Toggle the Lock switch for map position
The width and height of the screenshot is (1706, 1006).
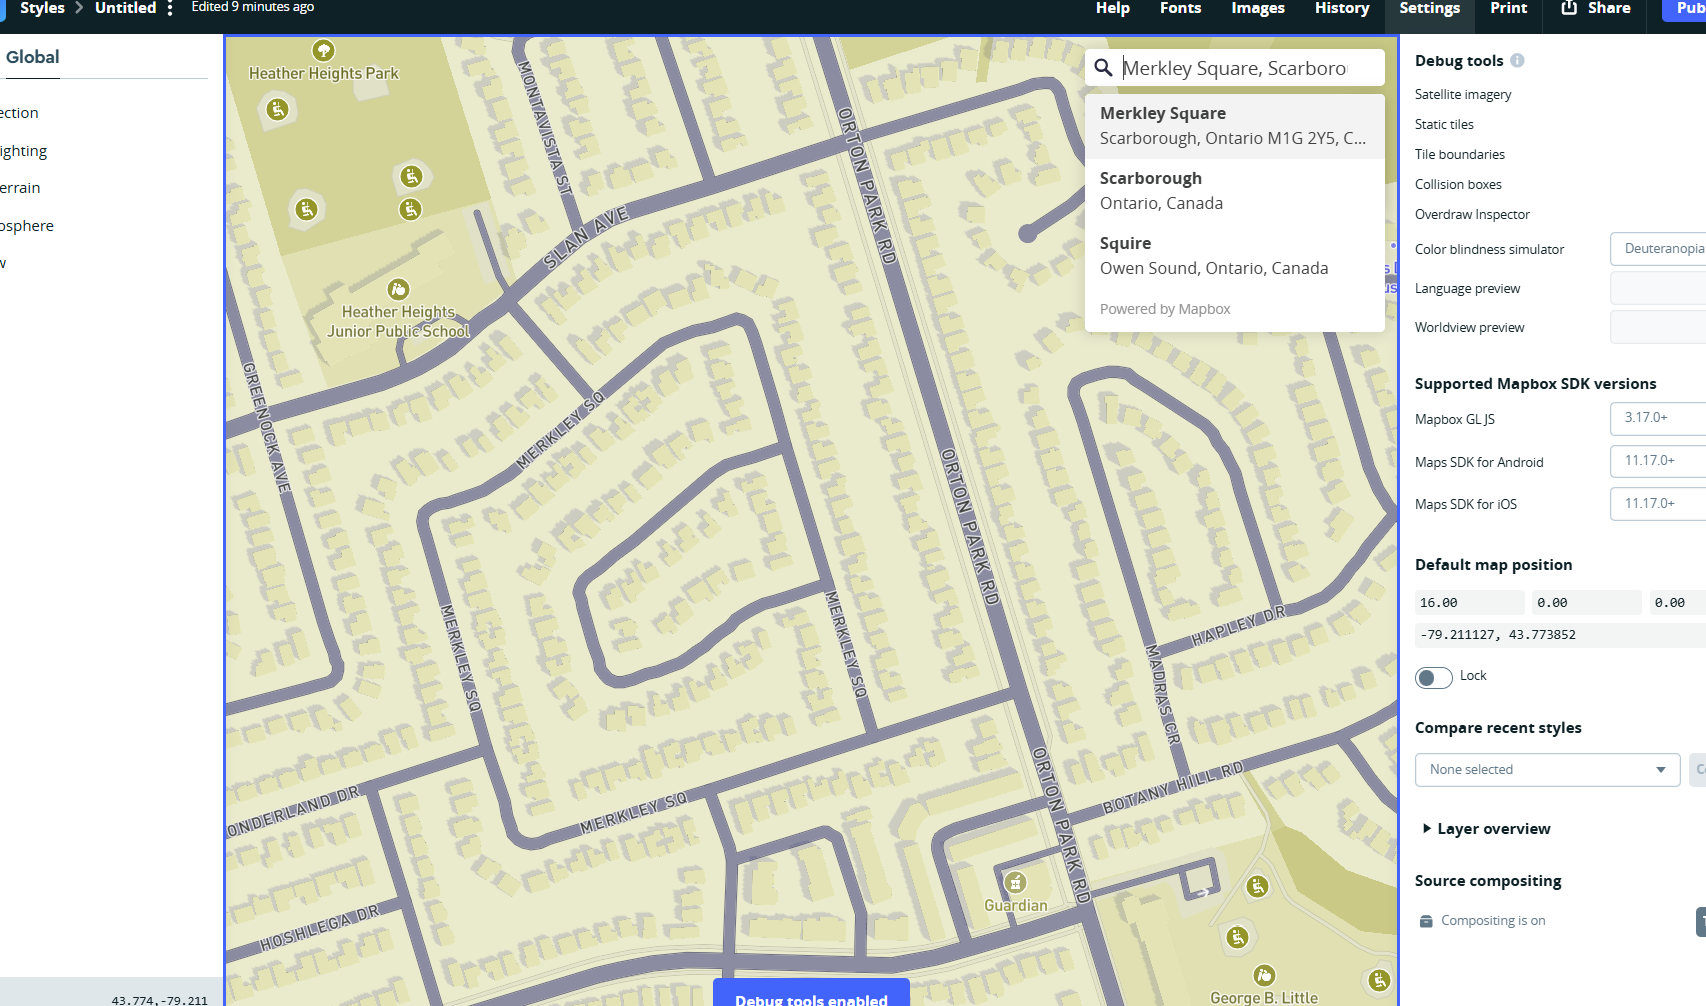click(1433, 677)
